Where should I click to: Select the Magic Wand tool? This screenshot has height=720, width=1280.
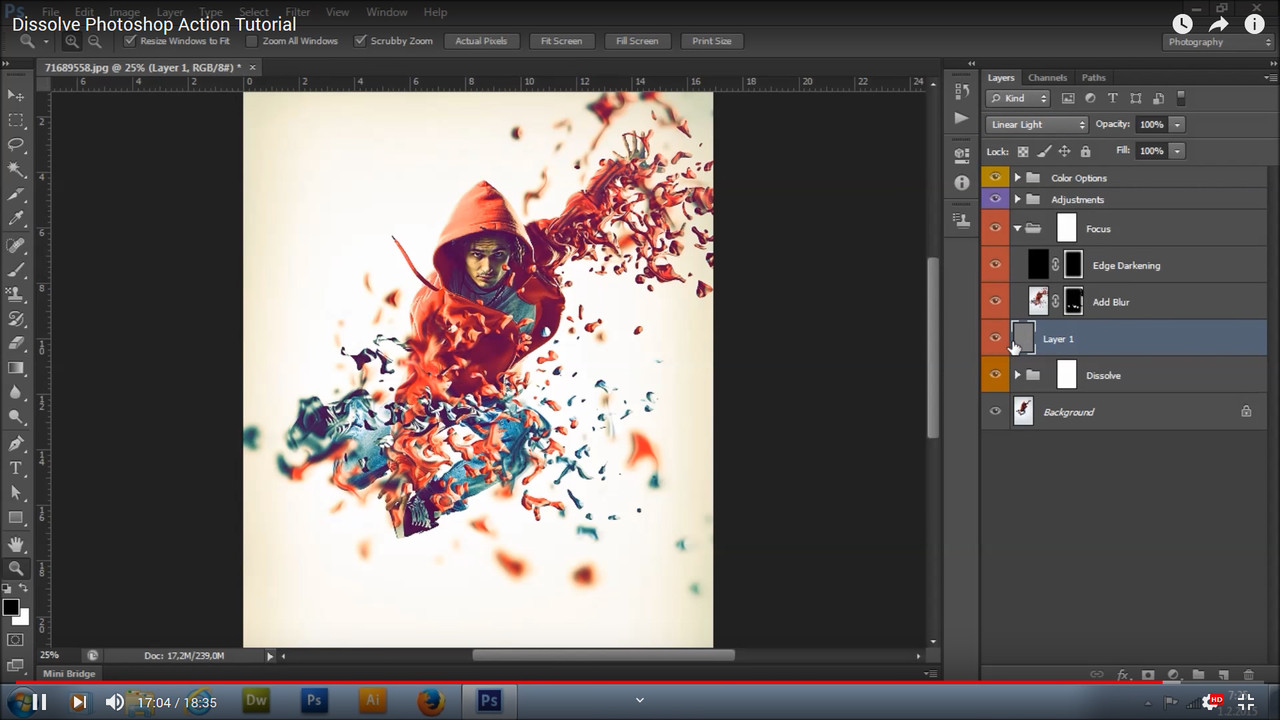pos(16,170)
